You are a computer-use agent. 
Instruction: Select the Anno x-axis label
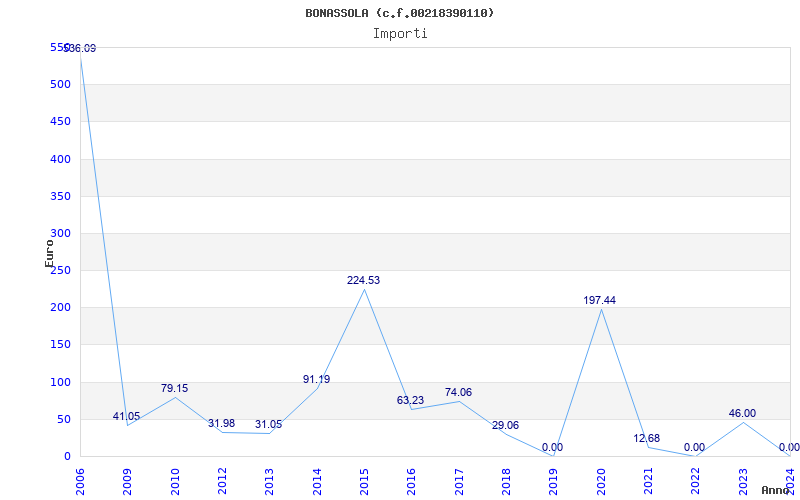click(776, 490)
